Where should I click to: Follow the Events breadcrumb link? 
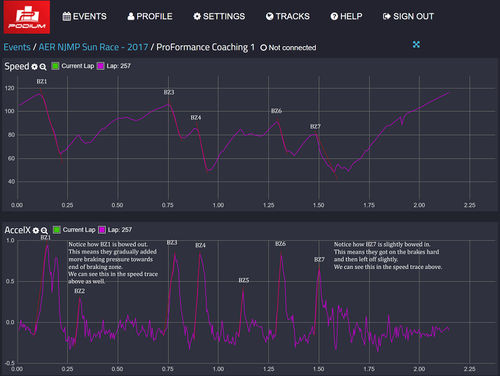(17, 47)
